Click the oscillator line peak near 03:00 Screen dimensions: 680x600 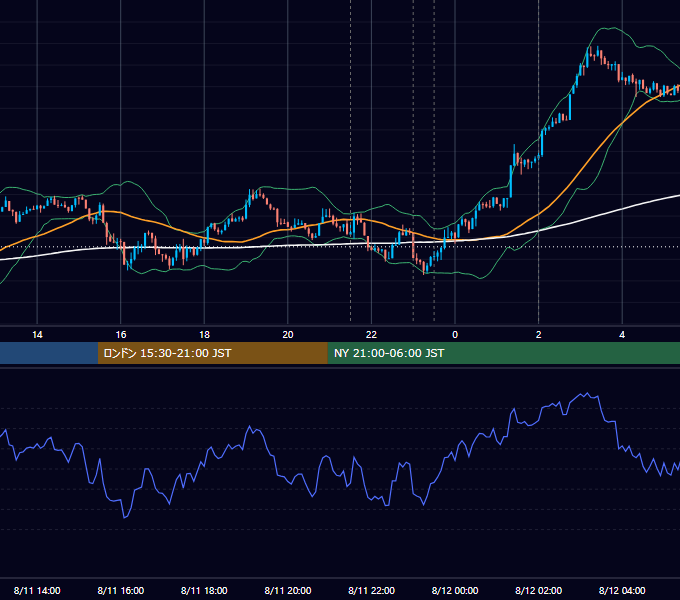pyautogui.click(x=587, y=394)
